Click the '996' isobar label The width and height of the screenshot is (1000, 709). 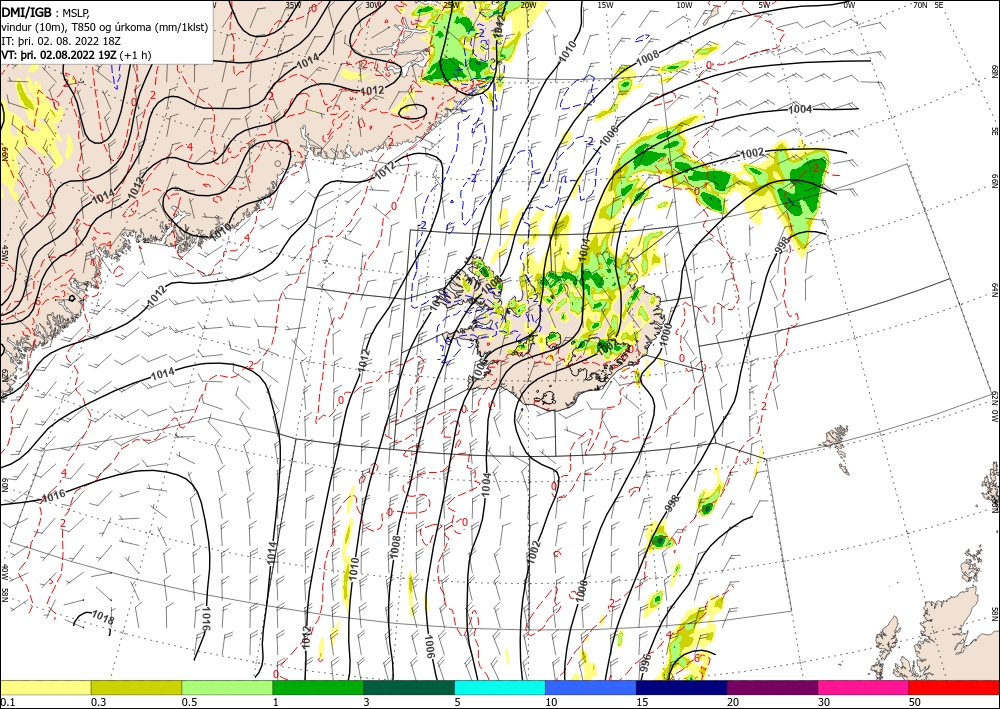point(645,661)
